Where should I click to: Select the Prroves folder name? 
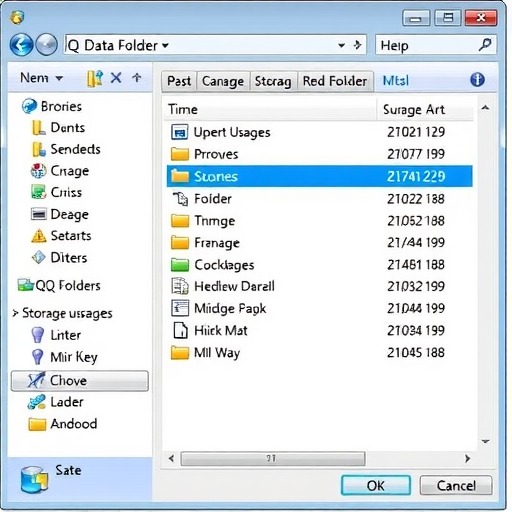(216, 154)
